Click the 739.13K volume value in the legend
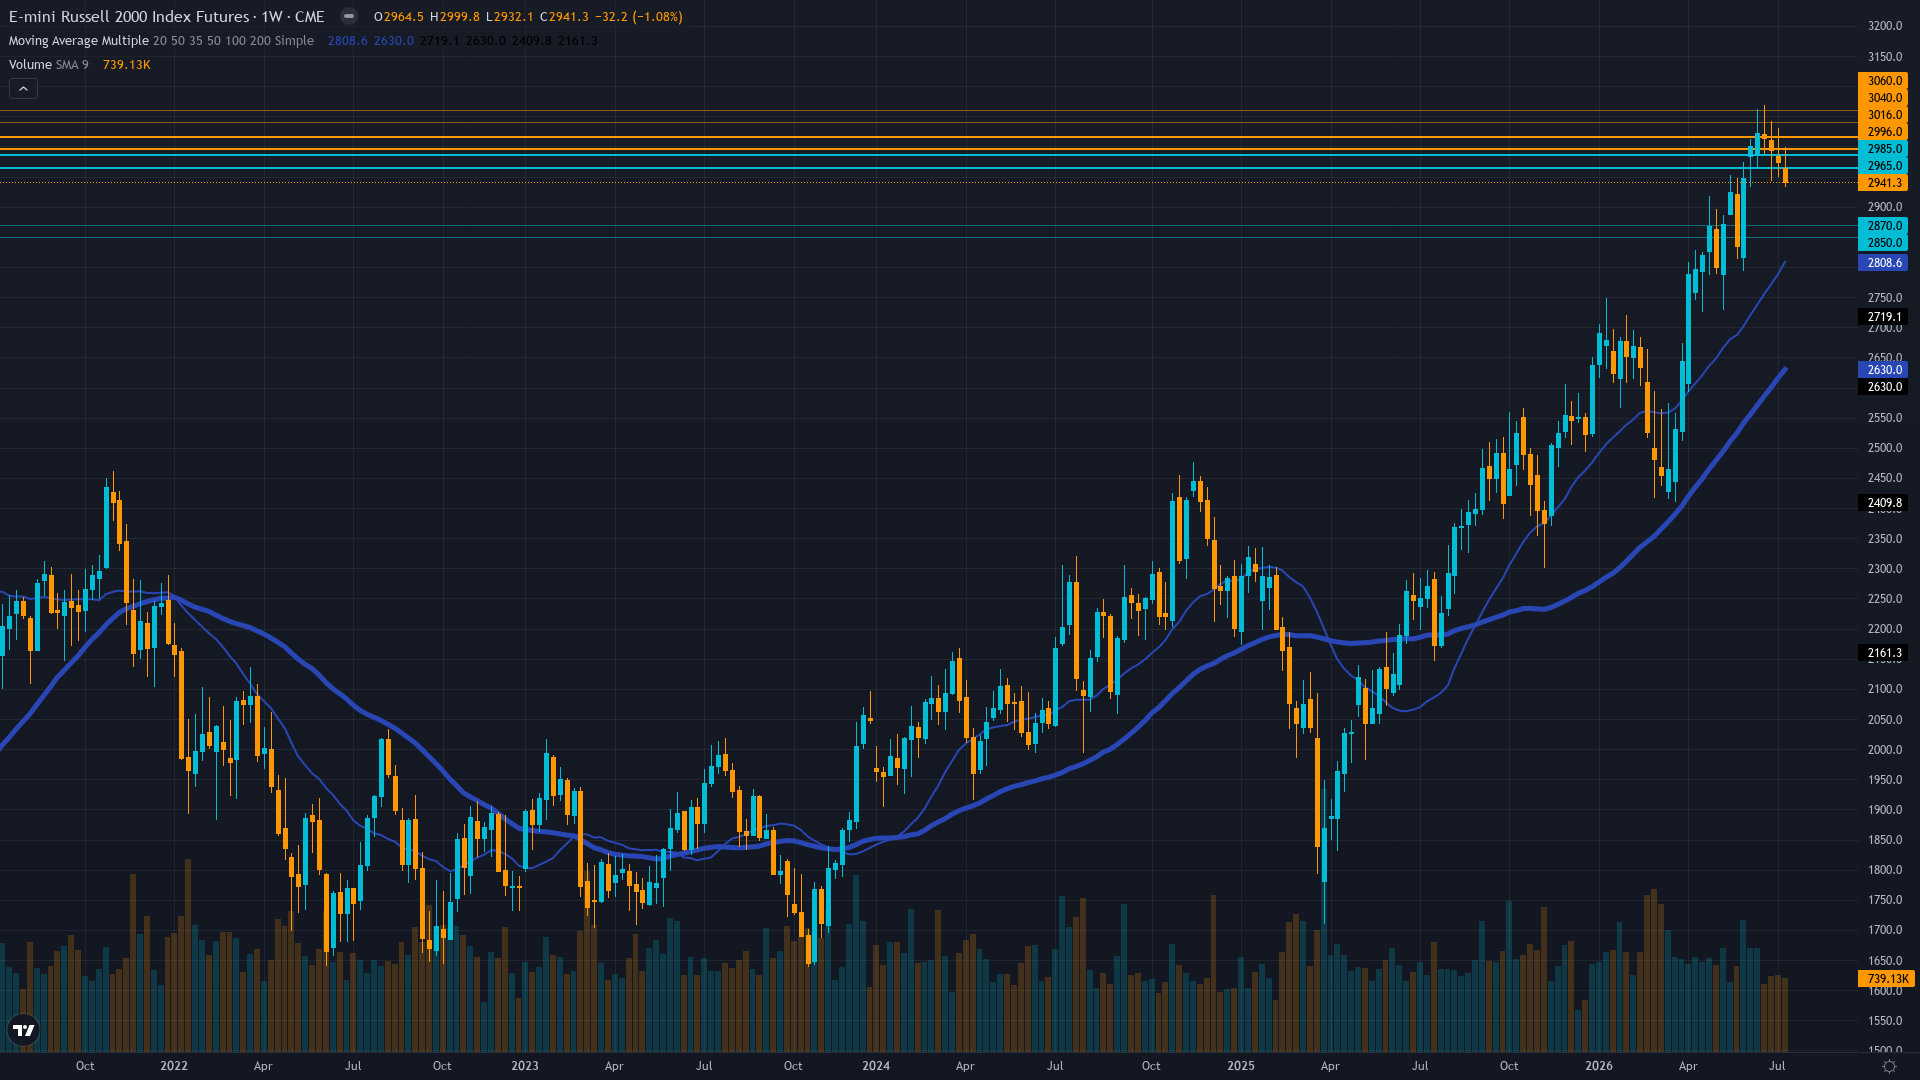Viewport: 1920px width, 1080px height. (126, 65)
